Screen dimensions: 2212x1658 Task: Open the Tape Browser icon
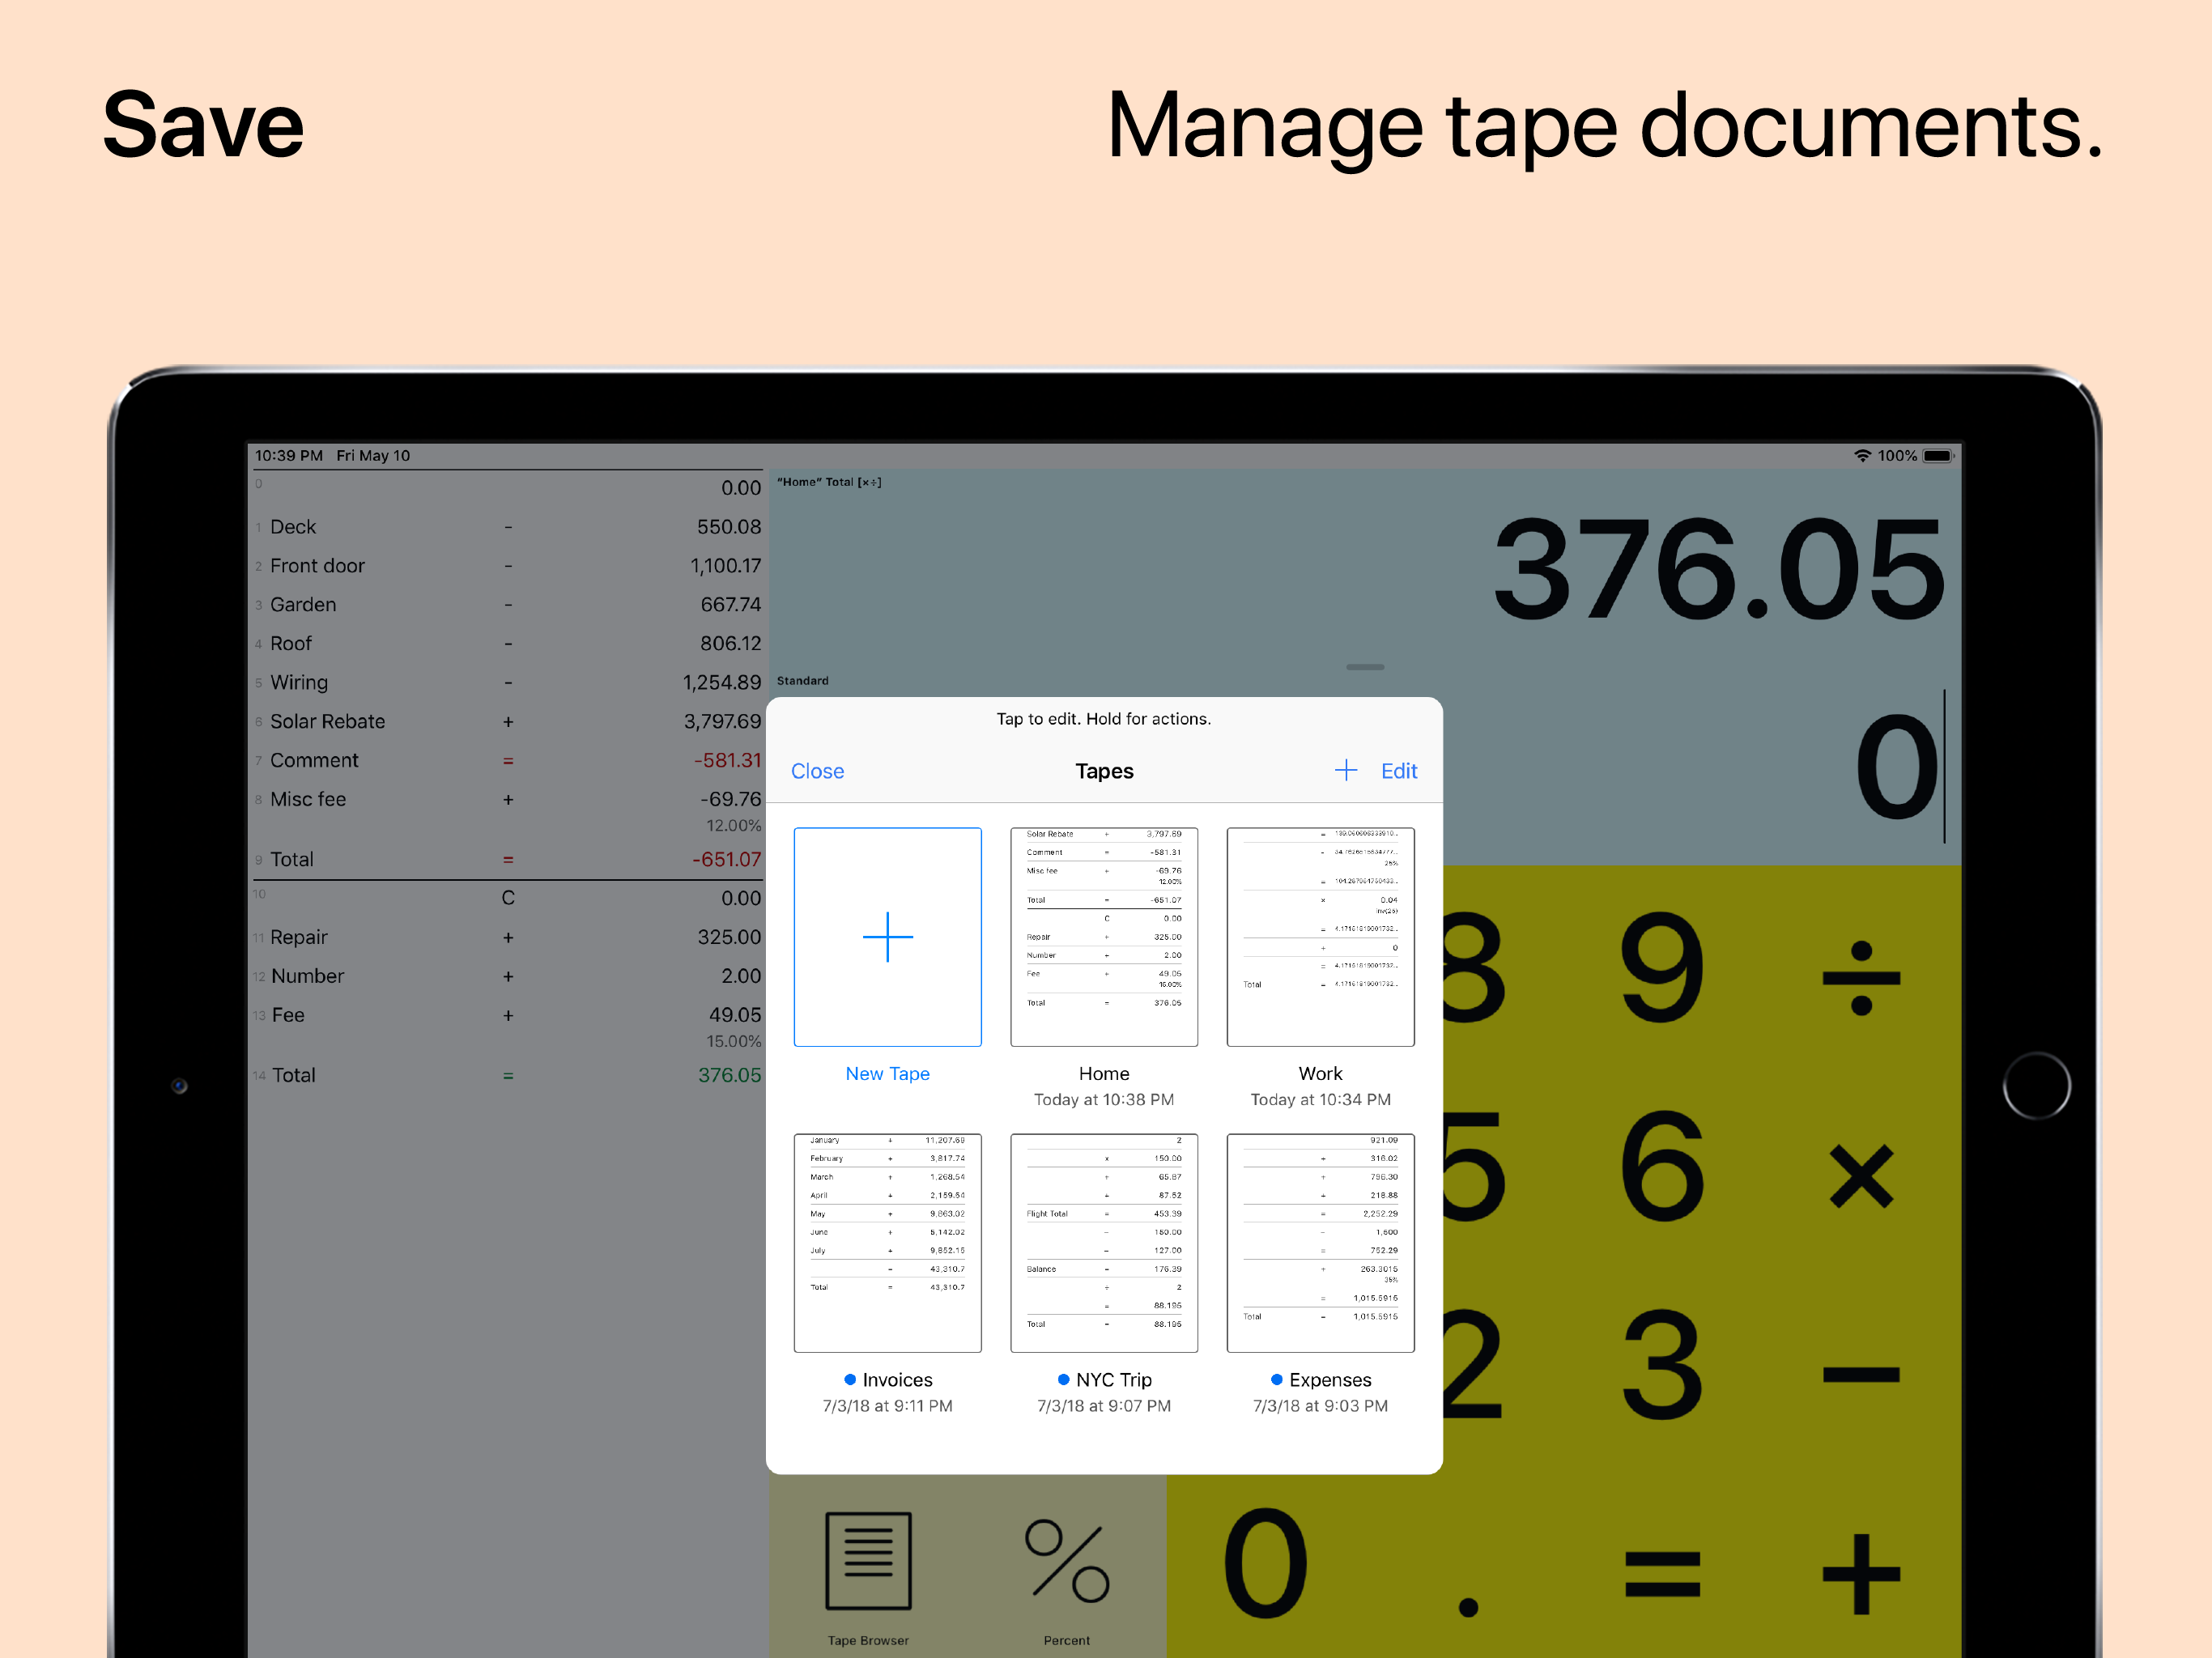(867, 1560)
